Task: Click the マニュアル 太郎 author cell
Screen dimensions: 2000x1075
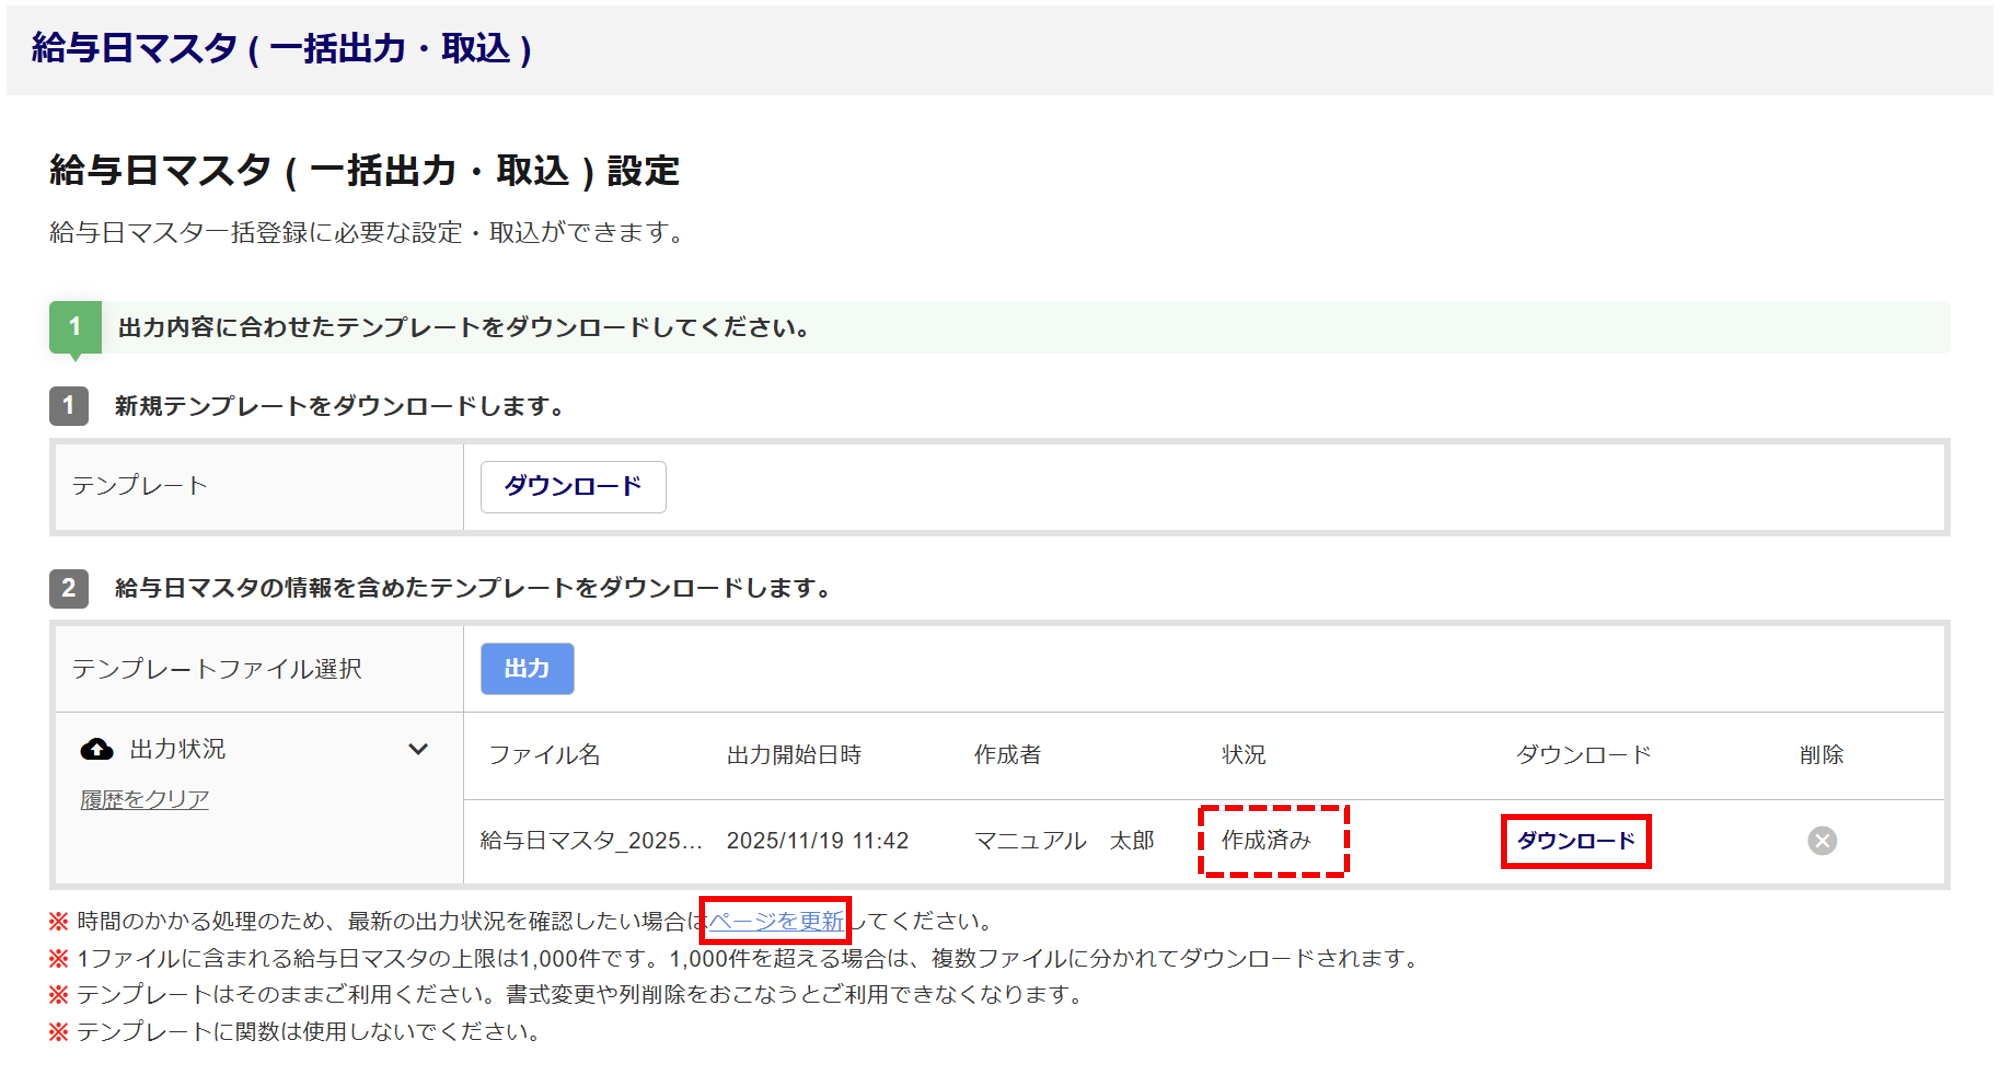Action: point(1064,841)
